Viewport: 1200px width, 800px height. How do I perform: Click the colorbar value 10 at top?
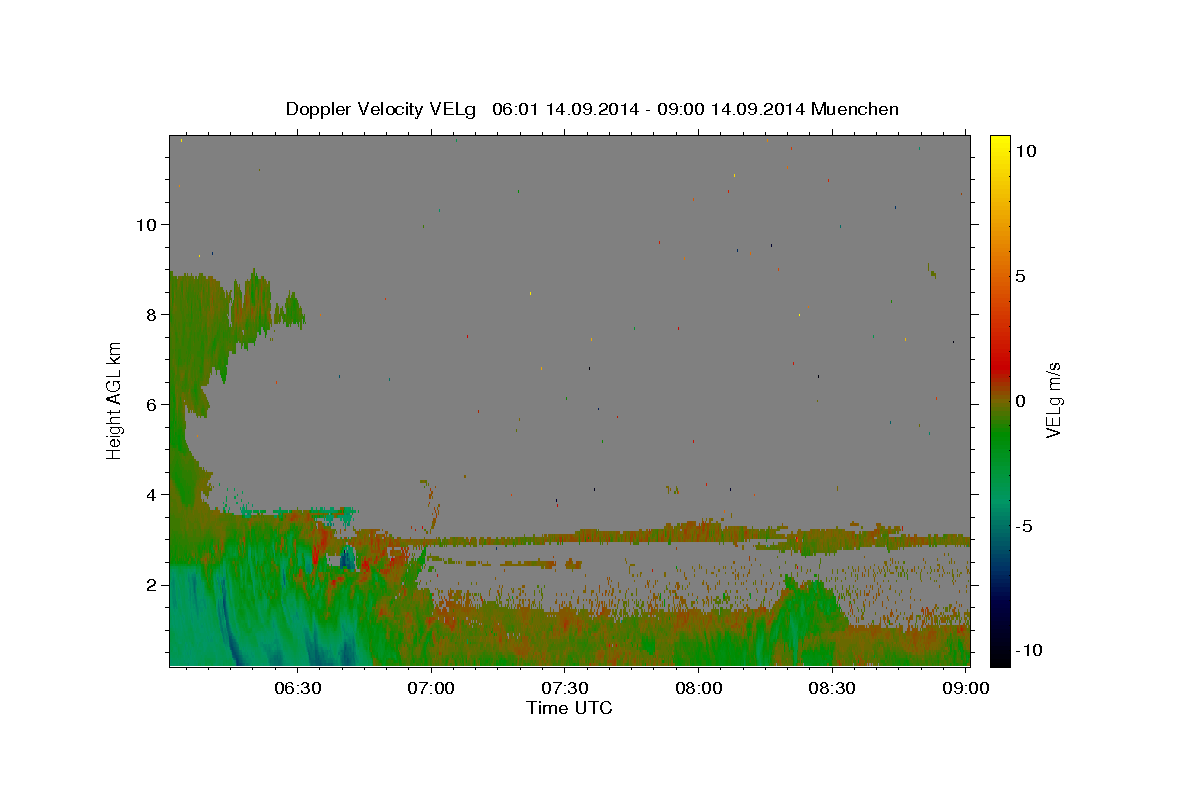1026,151
